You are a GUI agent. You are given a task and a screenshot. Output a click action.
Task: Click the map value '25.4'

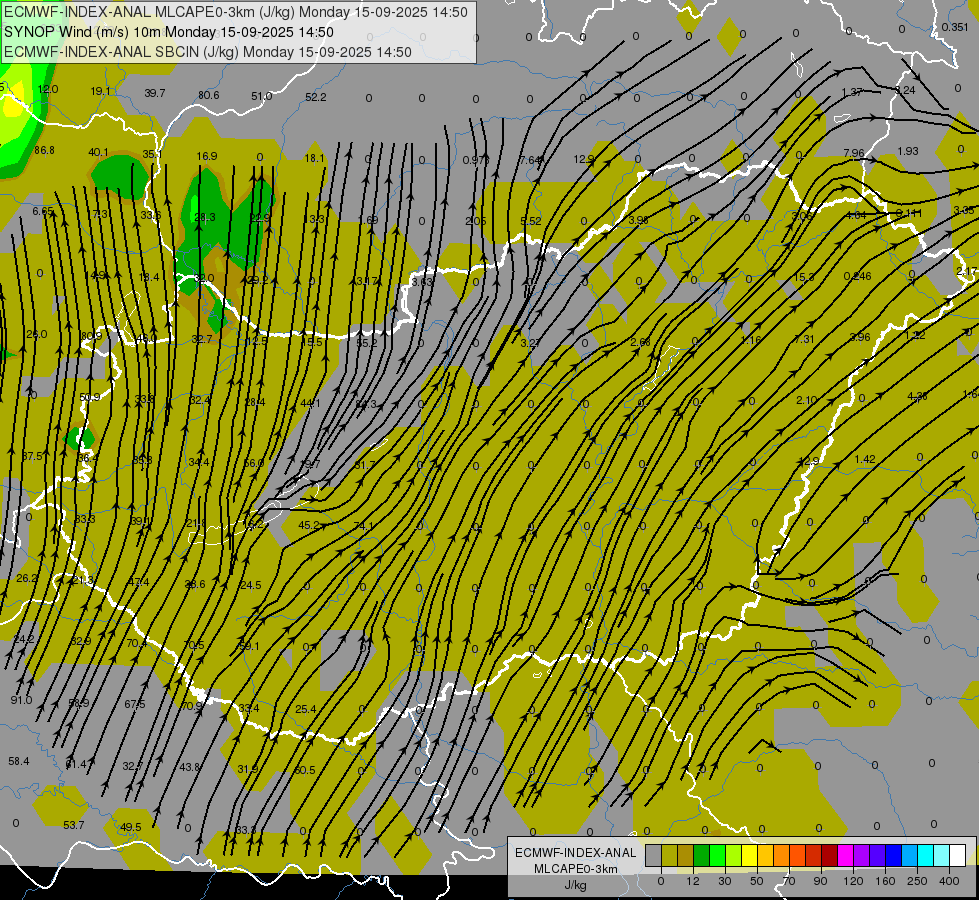pos(305,709)
